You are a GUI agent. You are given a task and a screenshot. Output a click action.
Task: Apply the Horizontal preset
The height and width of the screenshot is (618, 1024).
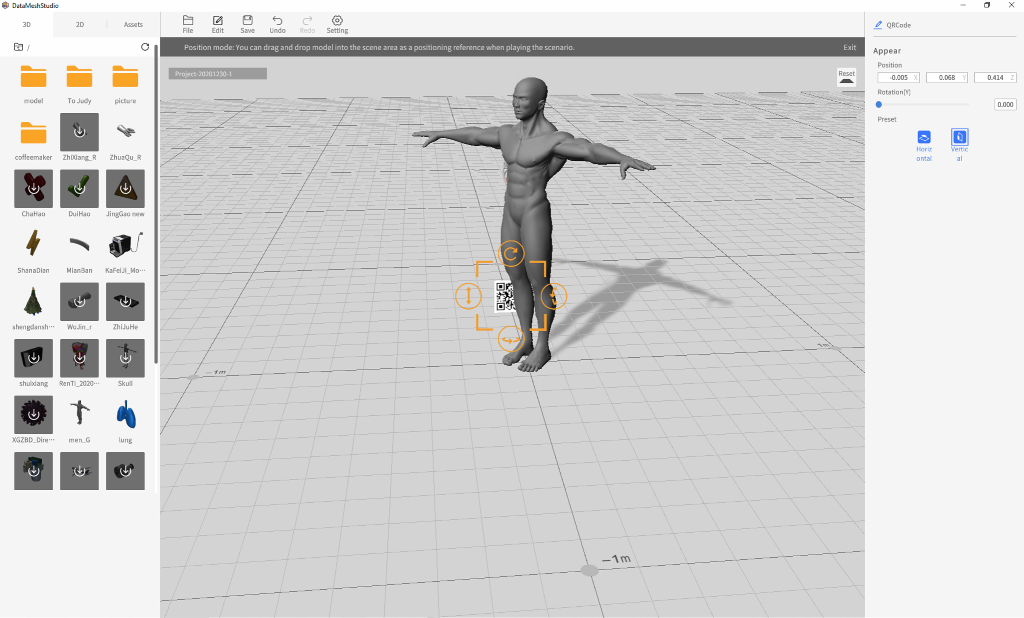click(924, 145)
